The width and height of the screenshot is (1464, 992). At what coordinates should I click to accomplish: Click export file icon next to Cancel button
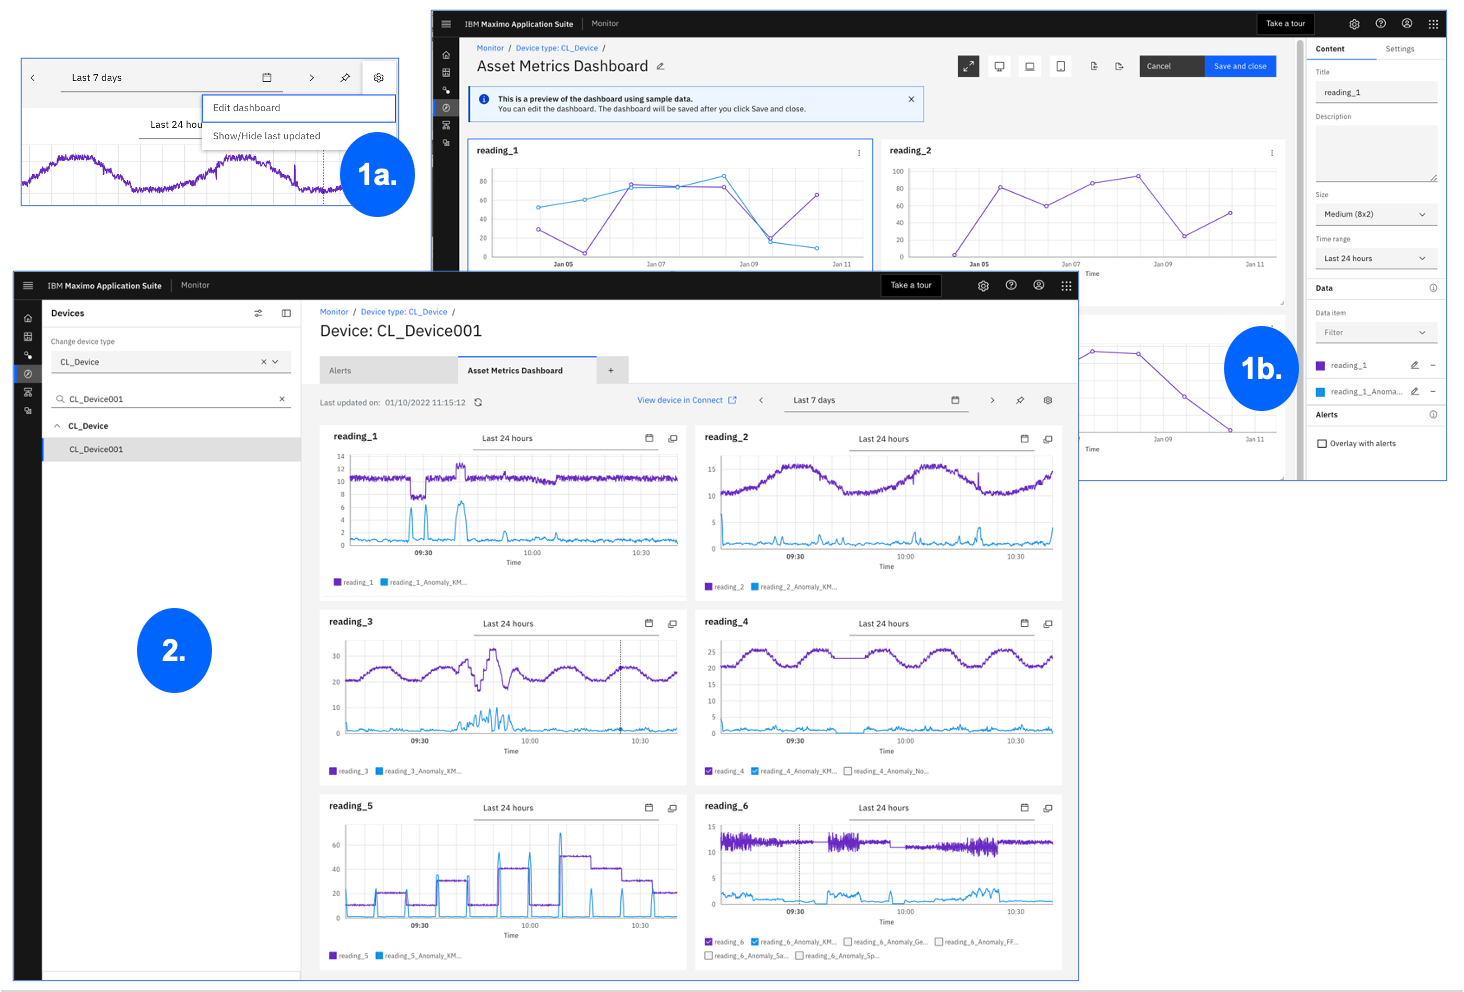[1119, 66]
